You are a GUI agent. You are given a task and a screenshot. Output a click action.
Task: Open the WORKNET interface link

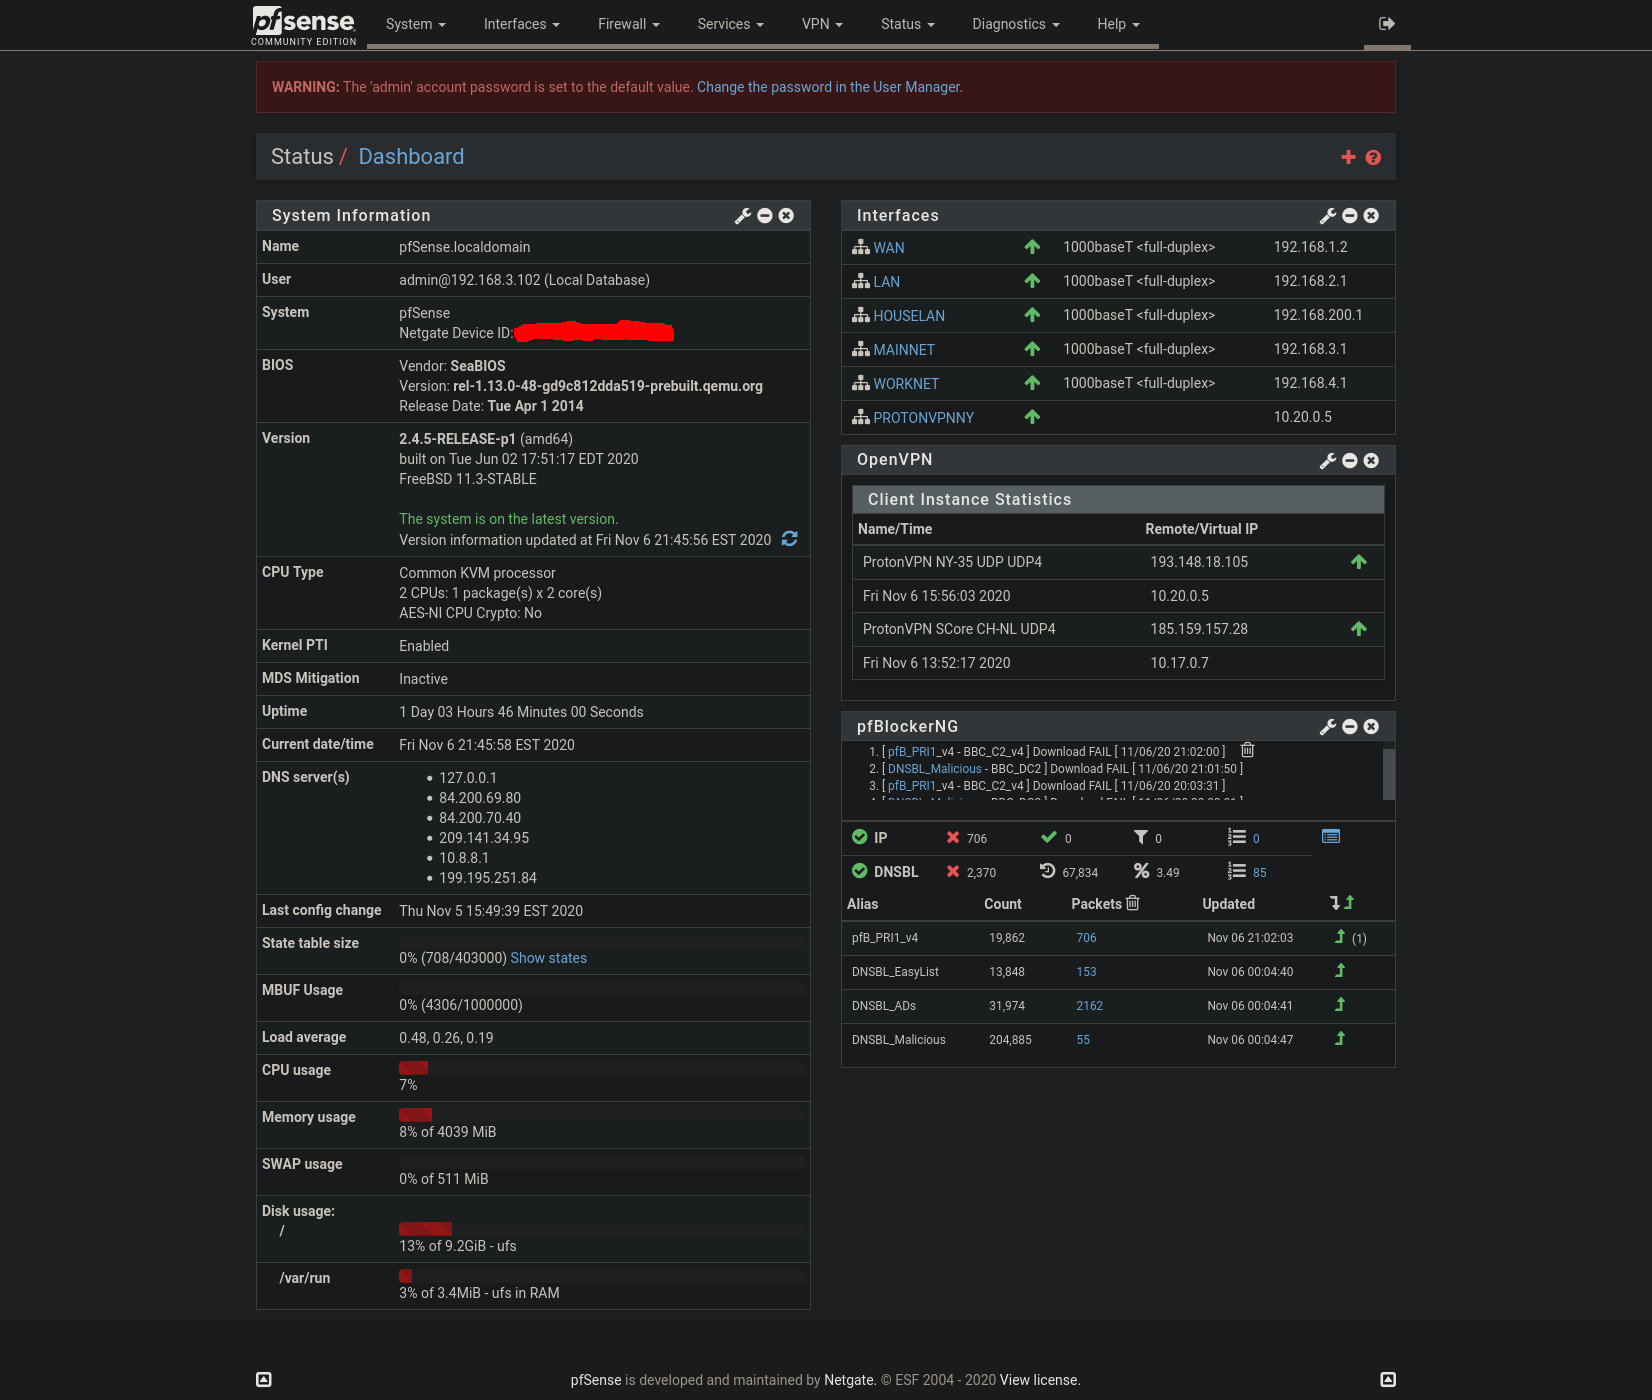click(x=906, y=384)
